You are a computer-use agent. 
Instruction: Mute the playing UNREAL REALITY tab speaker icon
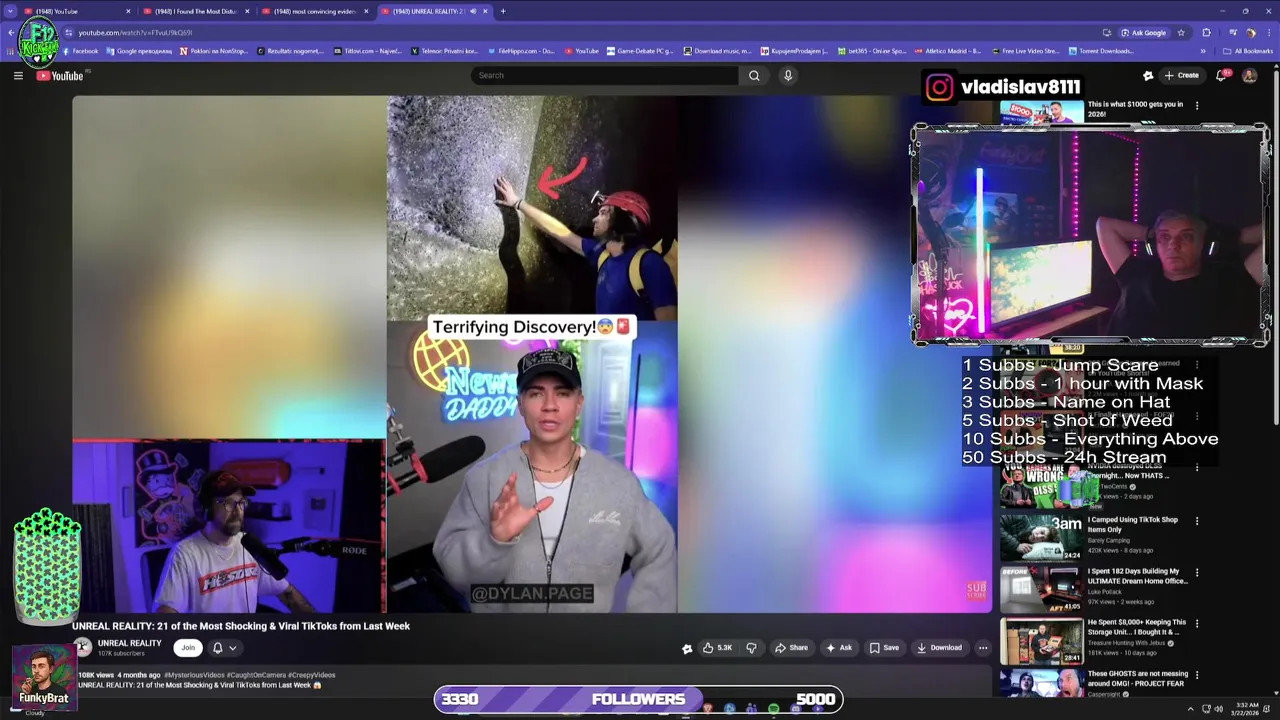click(473, 11)
